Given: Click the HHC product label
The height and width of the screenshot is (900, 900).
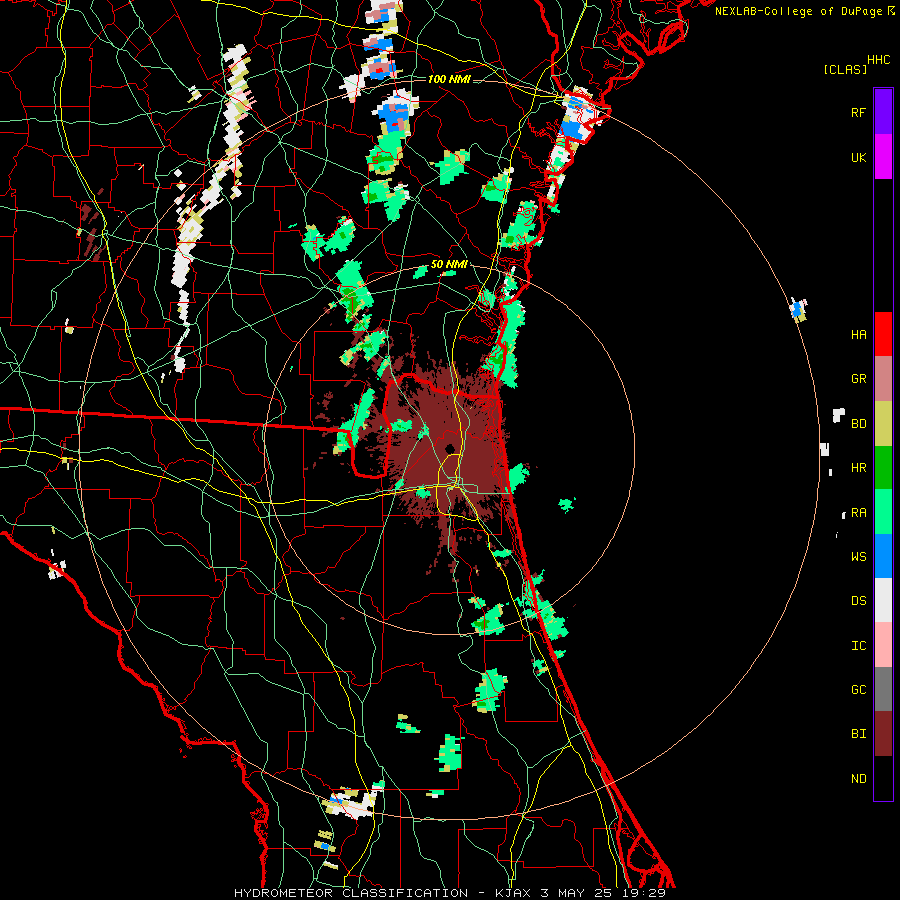Looking at the screenshot, I should pyautogui.click(x=878, y=60).
